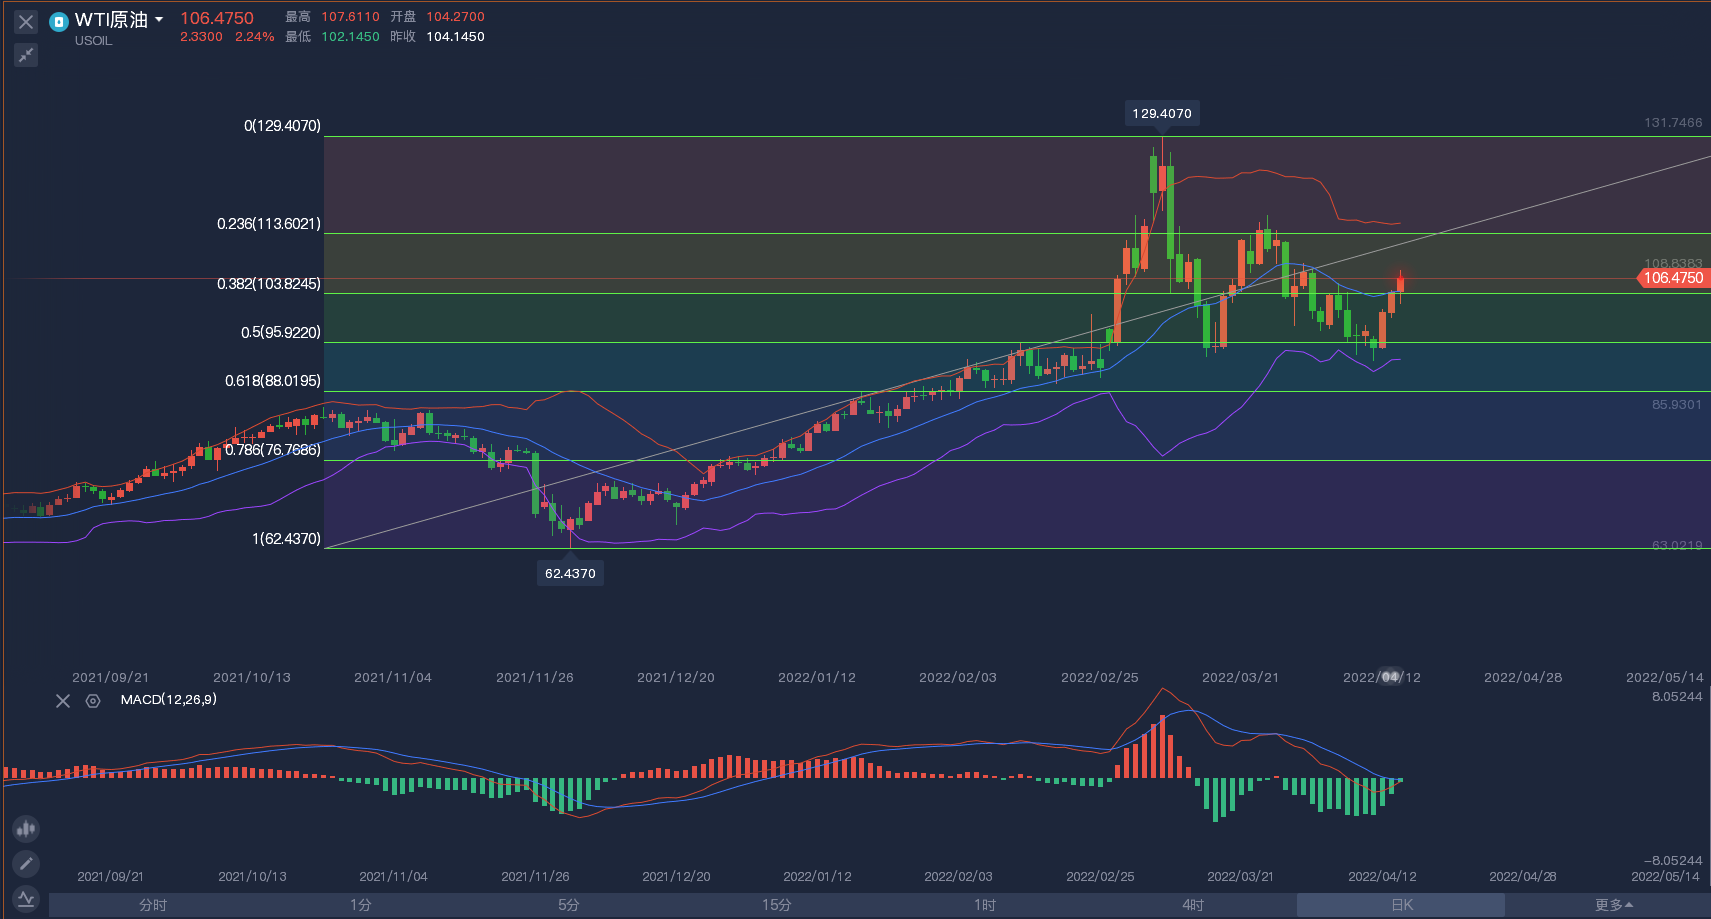
Task: Click the 129.4070 high price marker
Action: pyautogui.click(x=1161, y=114)
